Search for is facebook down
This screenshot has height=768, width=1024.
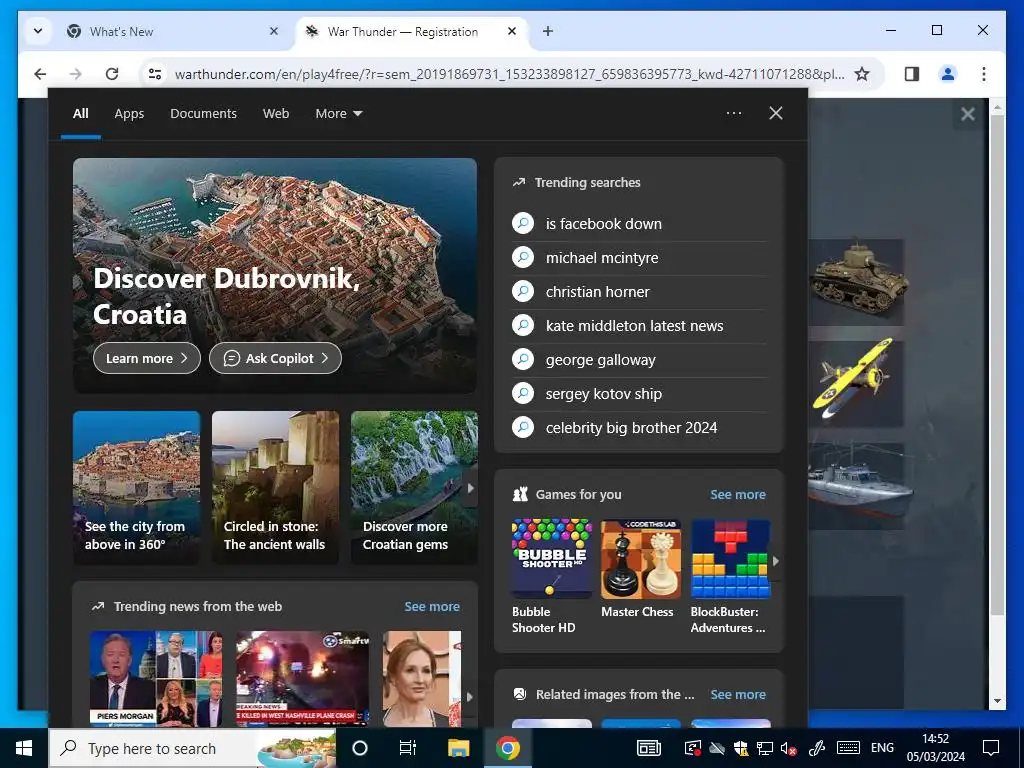tap(640, 224)
